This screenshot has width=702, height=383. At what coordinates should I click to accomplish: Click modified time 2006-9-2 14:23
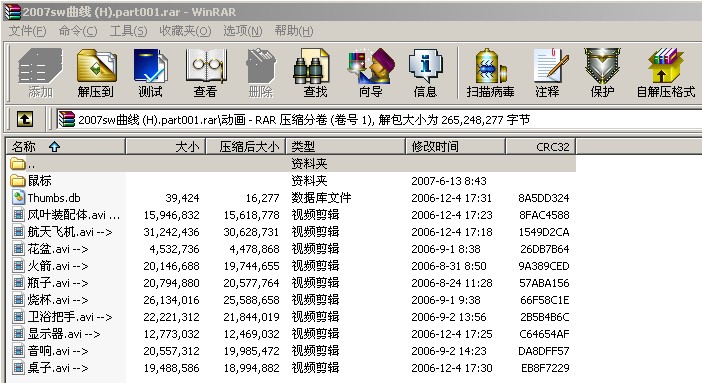click(449, 351)
